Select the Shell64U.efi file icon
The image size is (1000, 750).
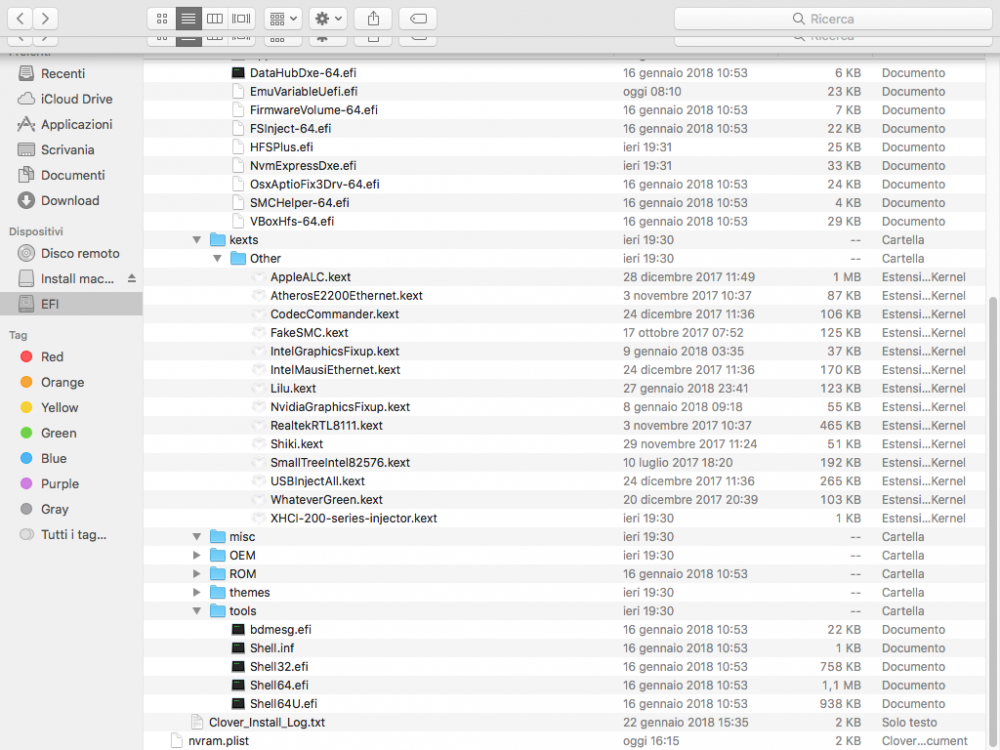[238, 703]
